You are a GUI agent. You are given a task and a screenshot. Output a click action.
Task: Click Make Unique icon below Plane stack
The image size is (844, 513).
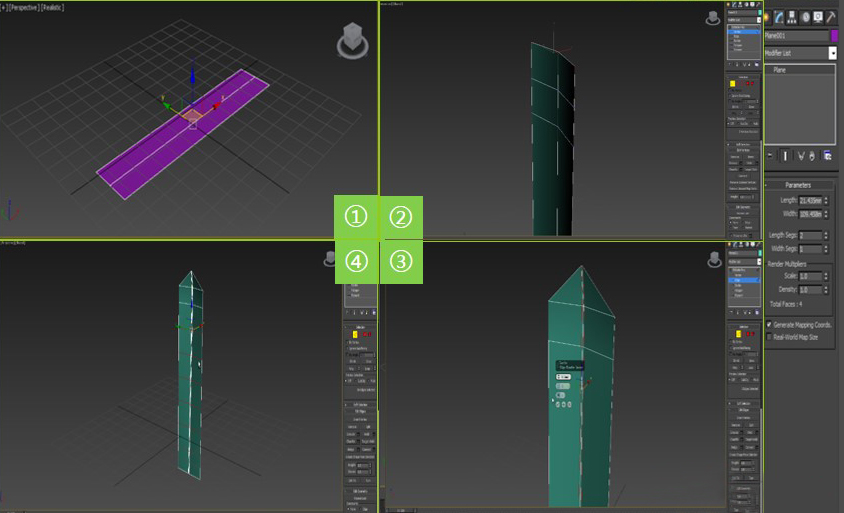tap(801, 156)
